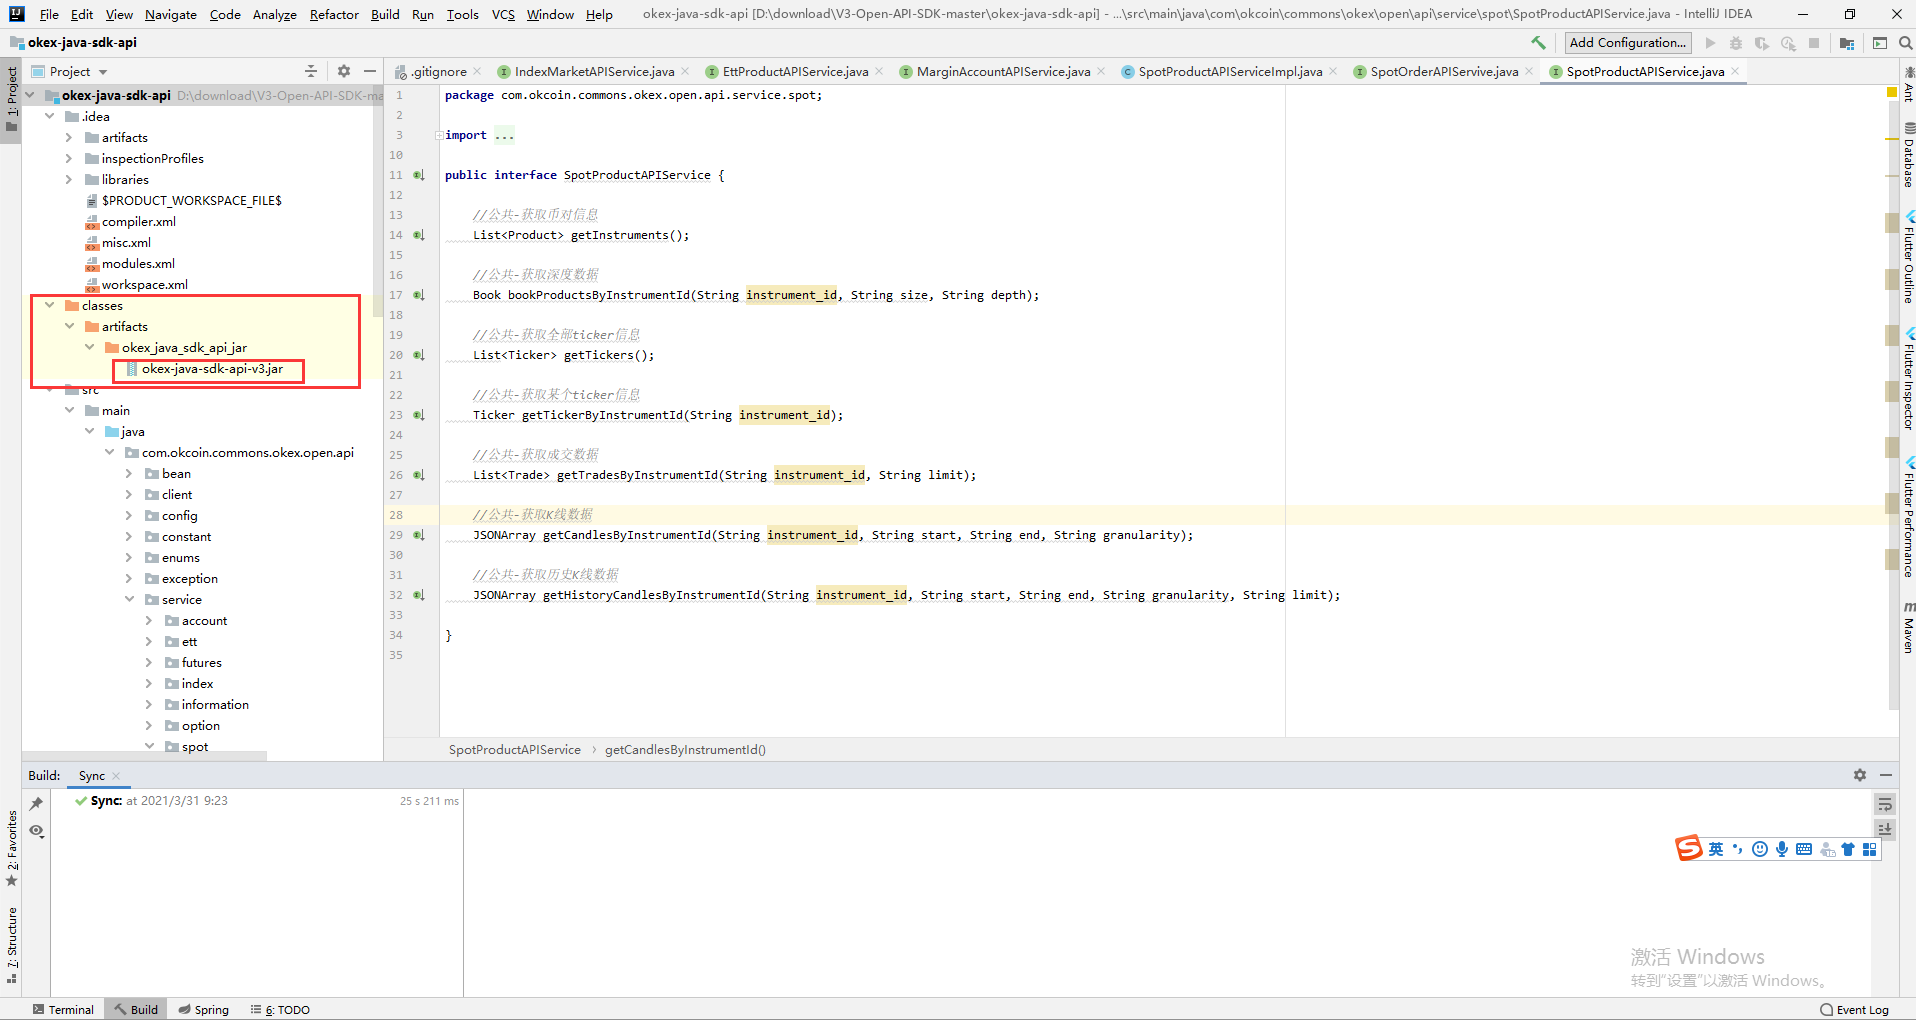Viewport: 1916px width, 1020px height.
Task: Expand the bean package
Action: [x=129, y=473]
